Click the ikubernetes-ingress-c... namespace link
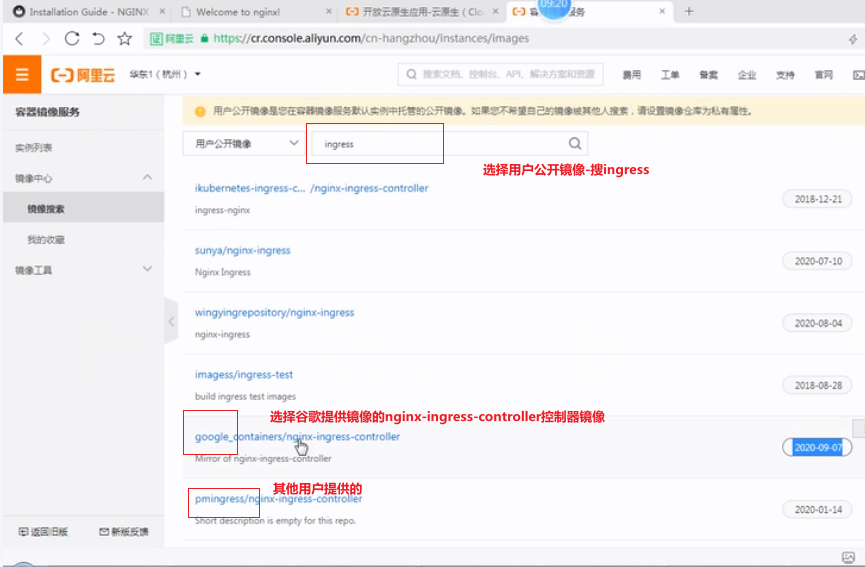Screen dimensions: 865x567 click(x=249, y=188)
